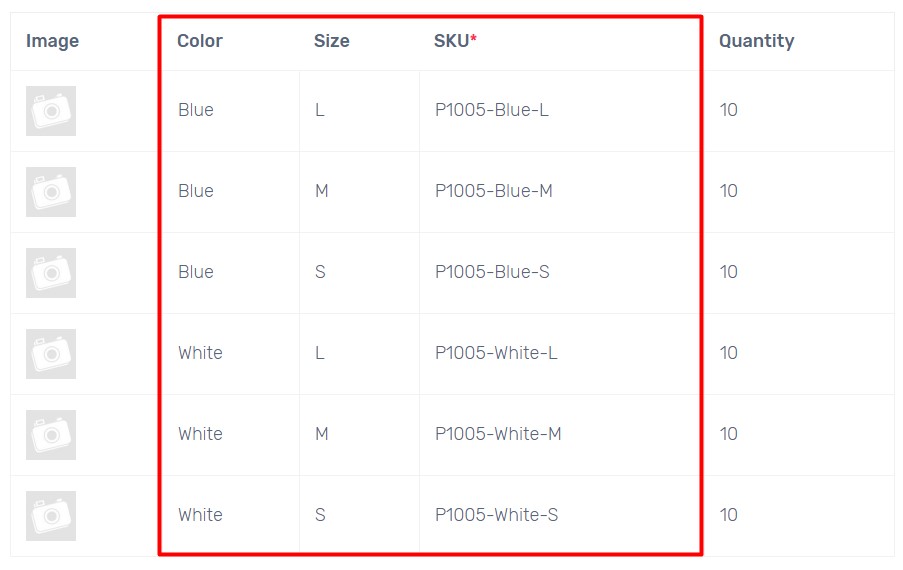
Task: Click SKU field P1005-Blue-M
Action: point(494,191)
